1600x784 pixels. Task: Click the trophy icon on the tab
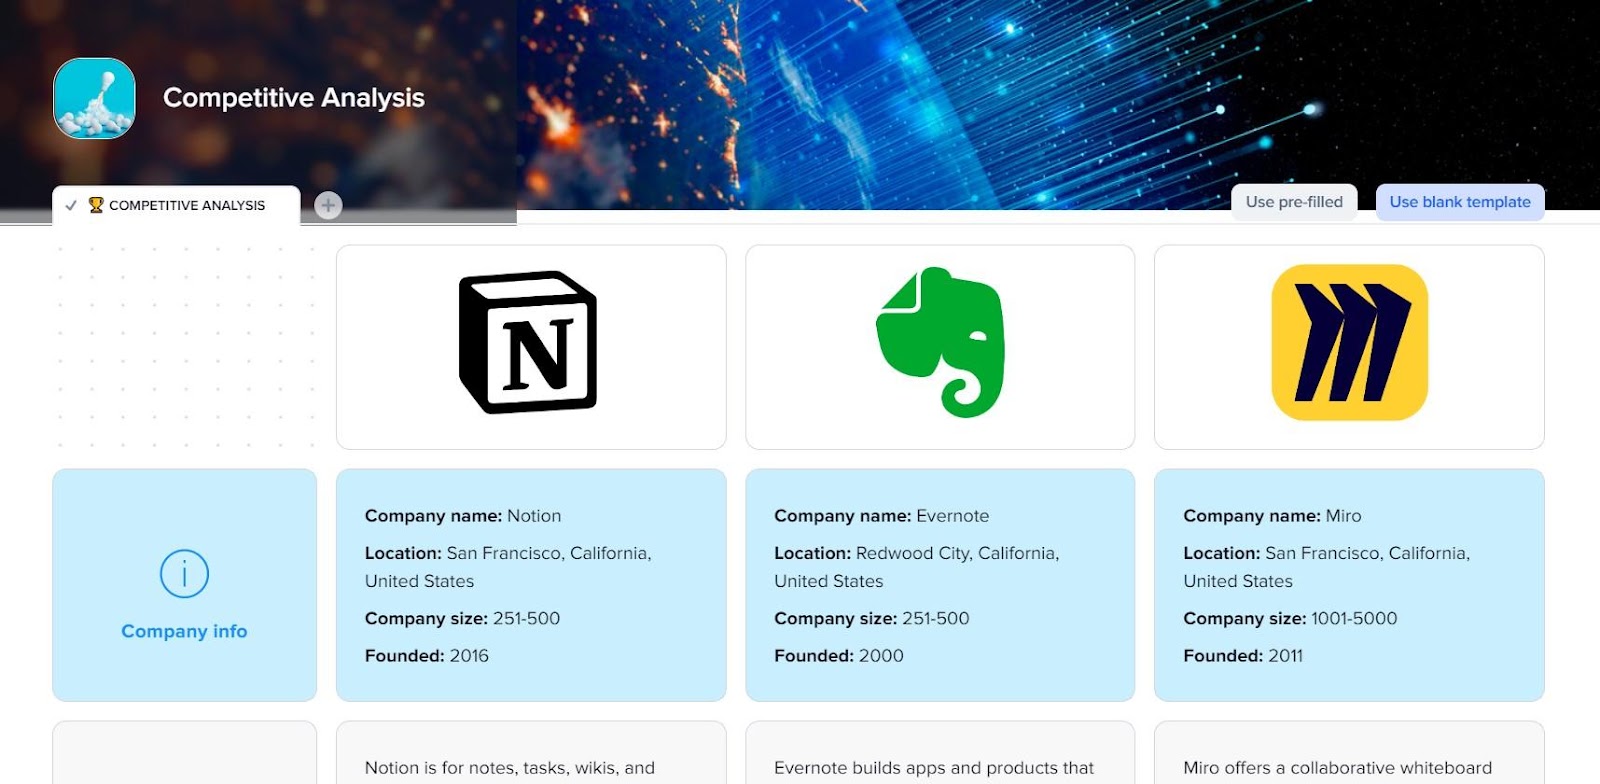click(x=96, y=205)
